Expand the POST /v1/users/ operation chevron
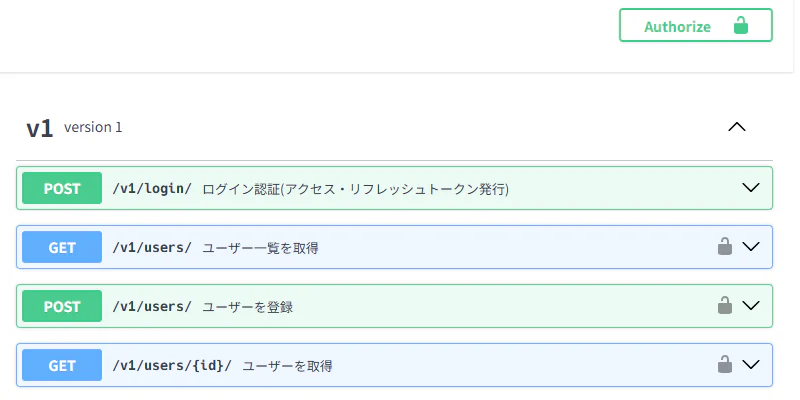 point(752,306)
